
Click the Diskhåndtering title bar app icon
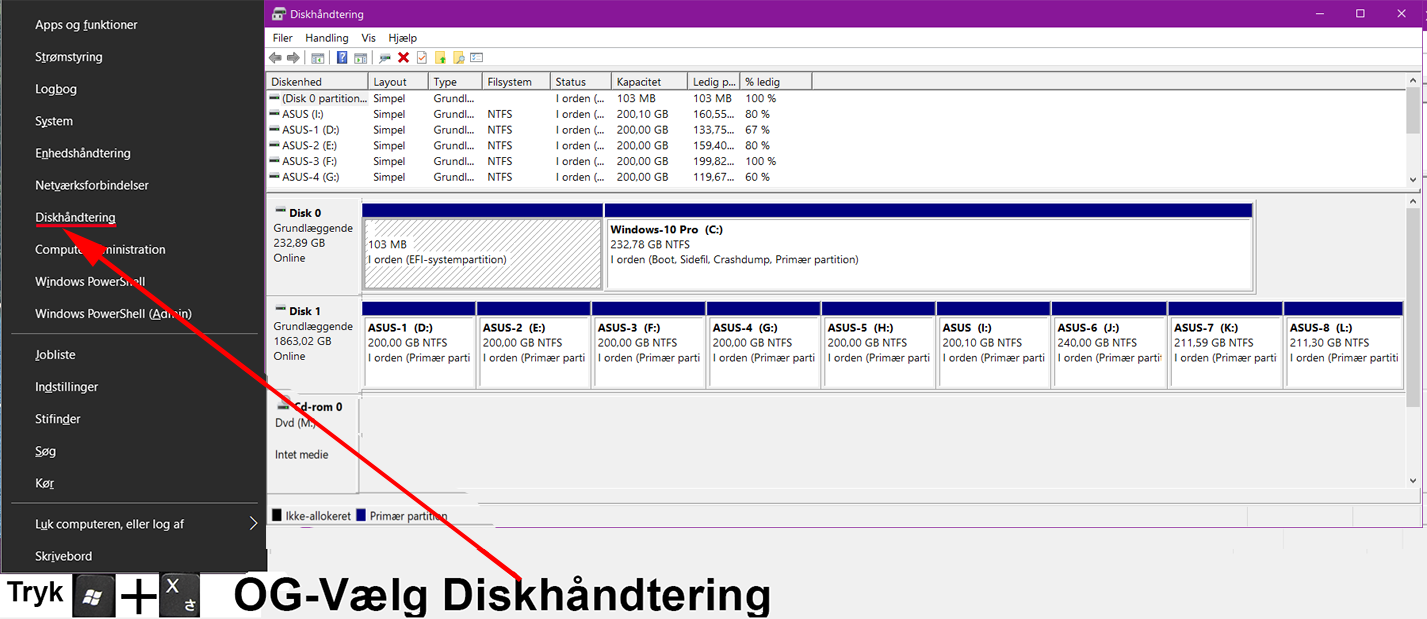(279, 14)
